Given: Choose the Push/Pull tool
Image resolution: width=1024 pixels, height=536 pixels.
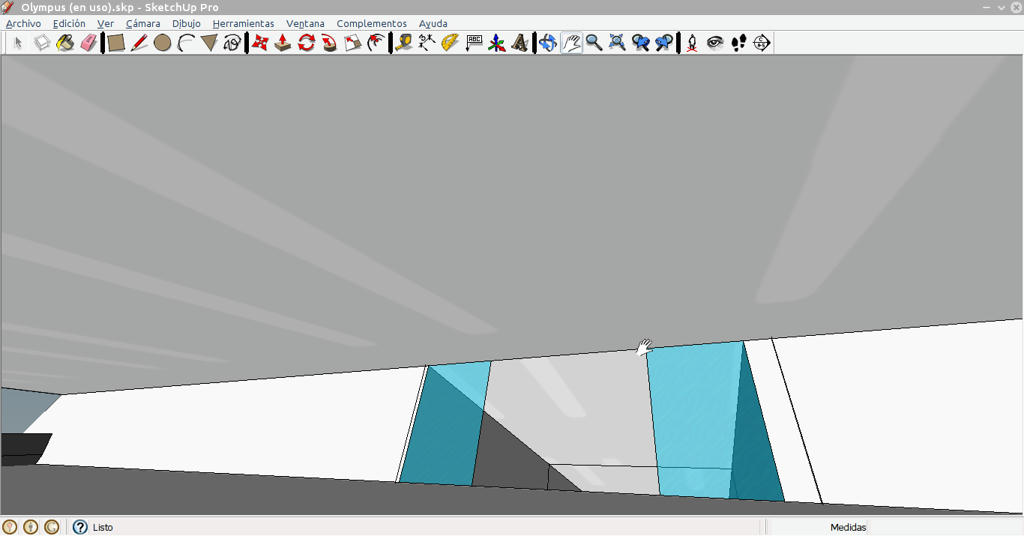Looking at the screenshot, I should point(283,43).
